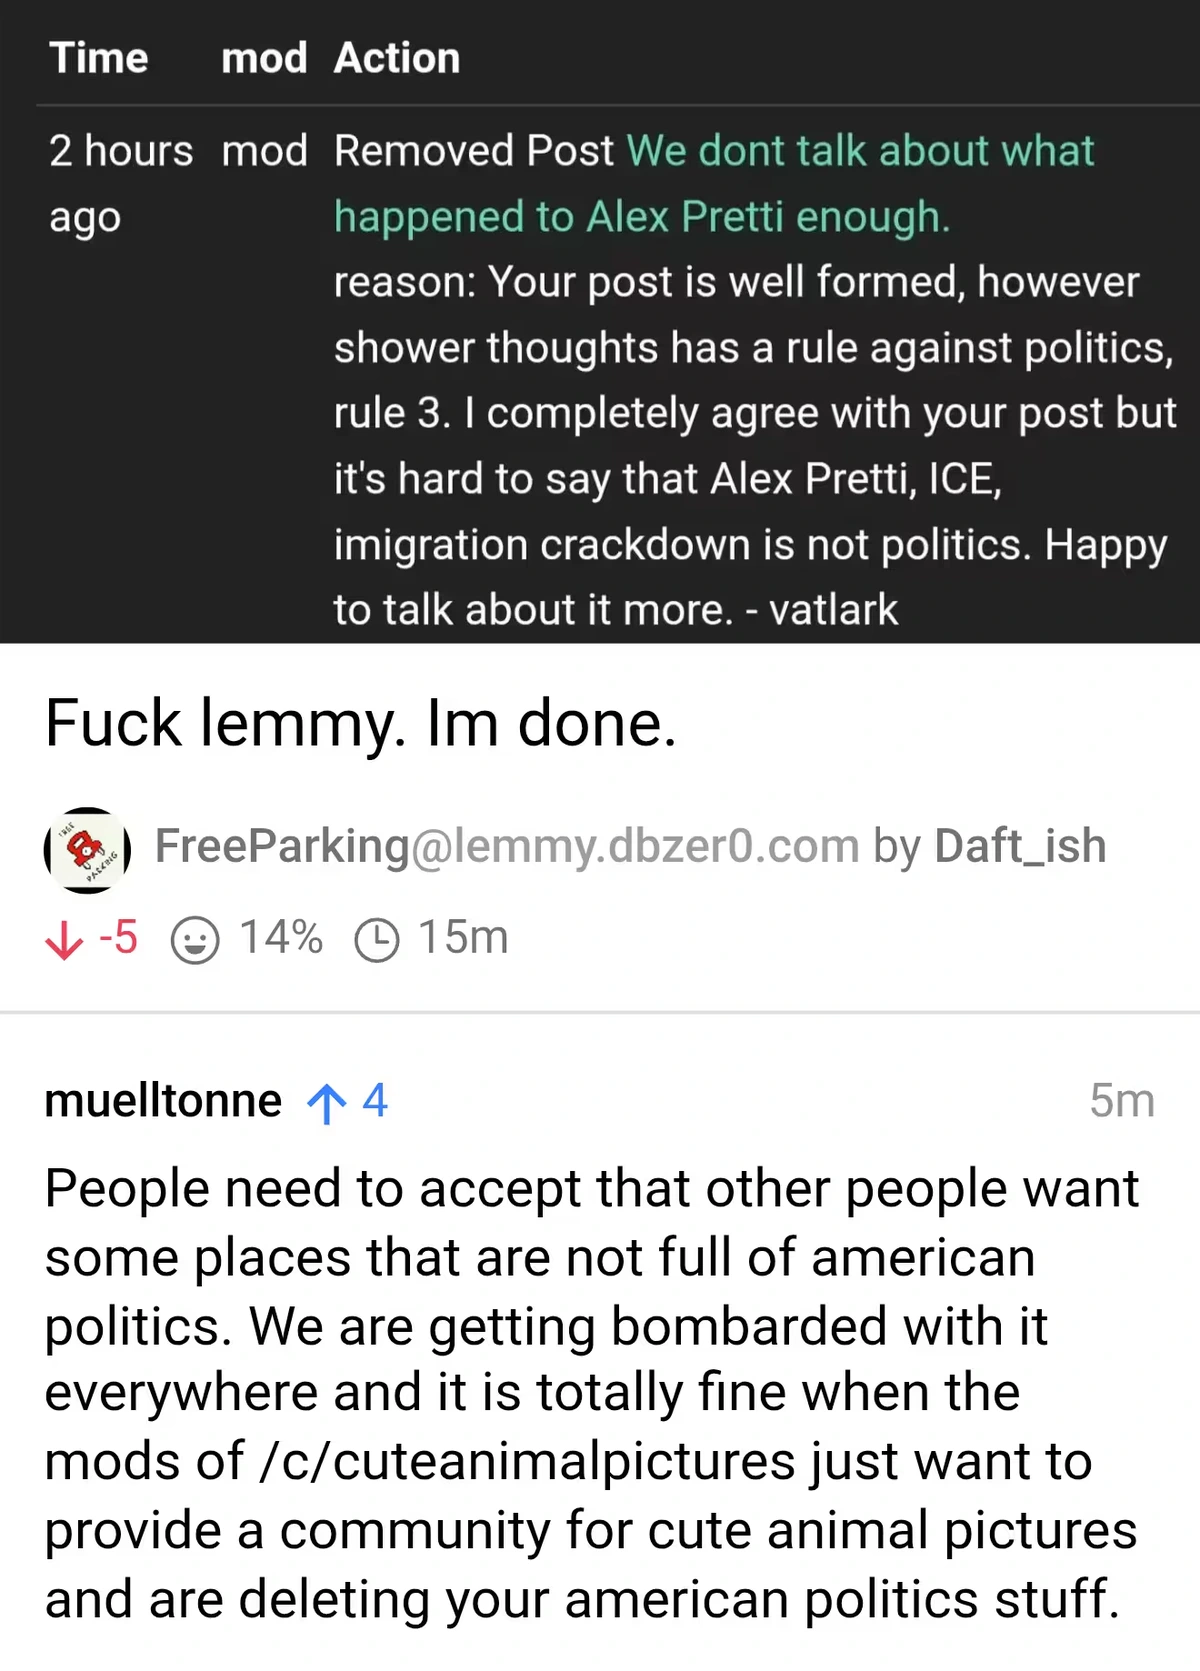This screenshot has width=1200, height=1671.
Task: Click the mod column header
Action: [264, 58]
